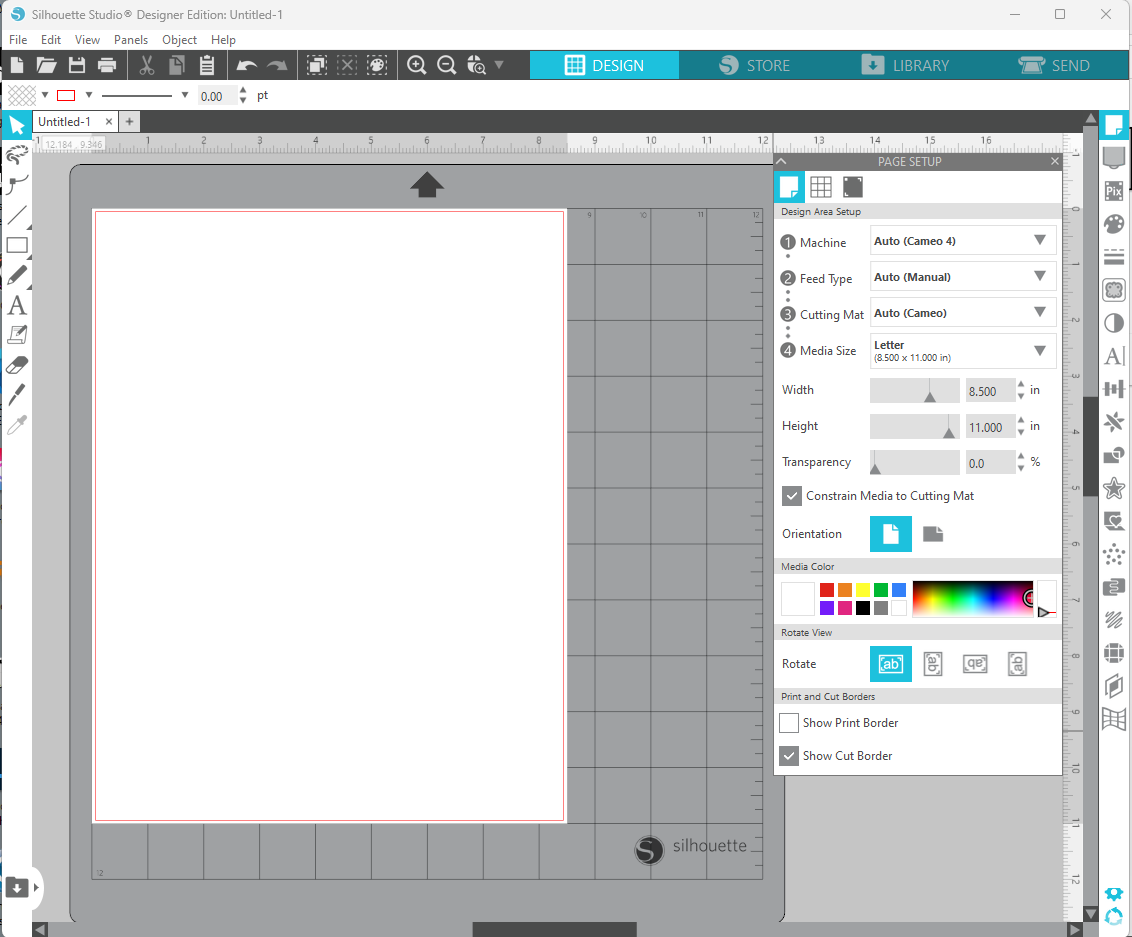This screenshot has height=937, width=1132.
Task: Open the Machine dropdown
Action: click(x=962, y=240)
